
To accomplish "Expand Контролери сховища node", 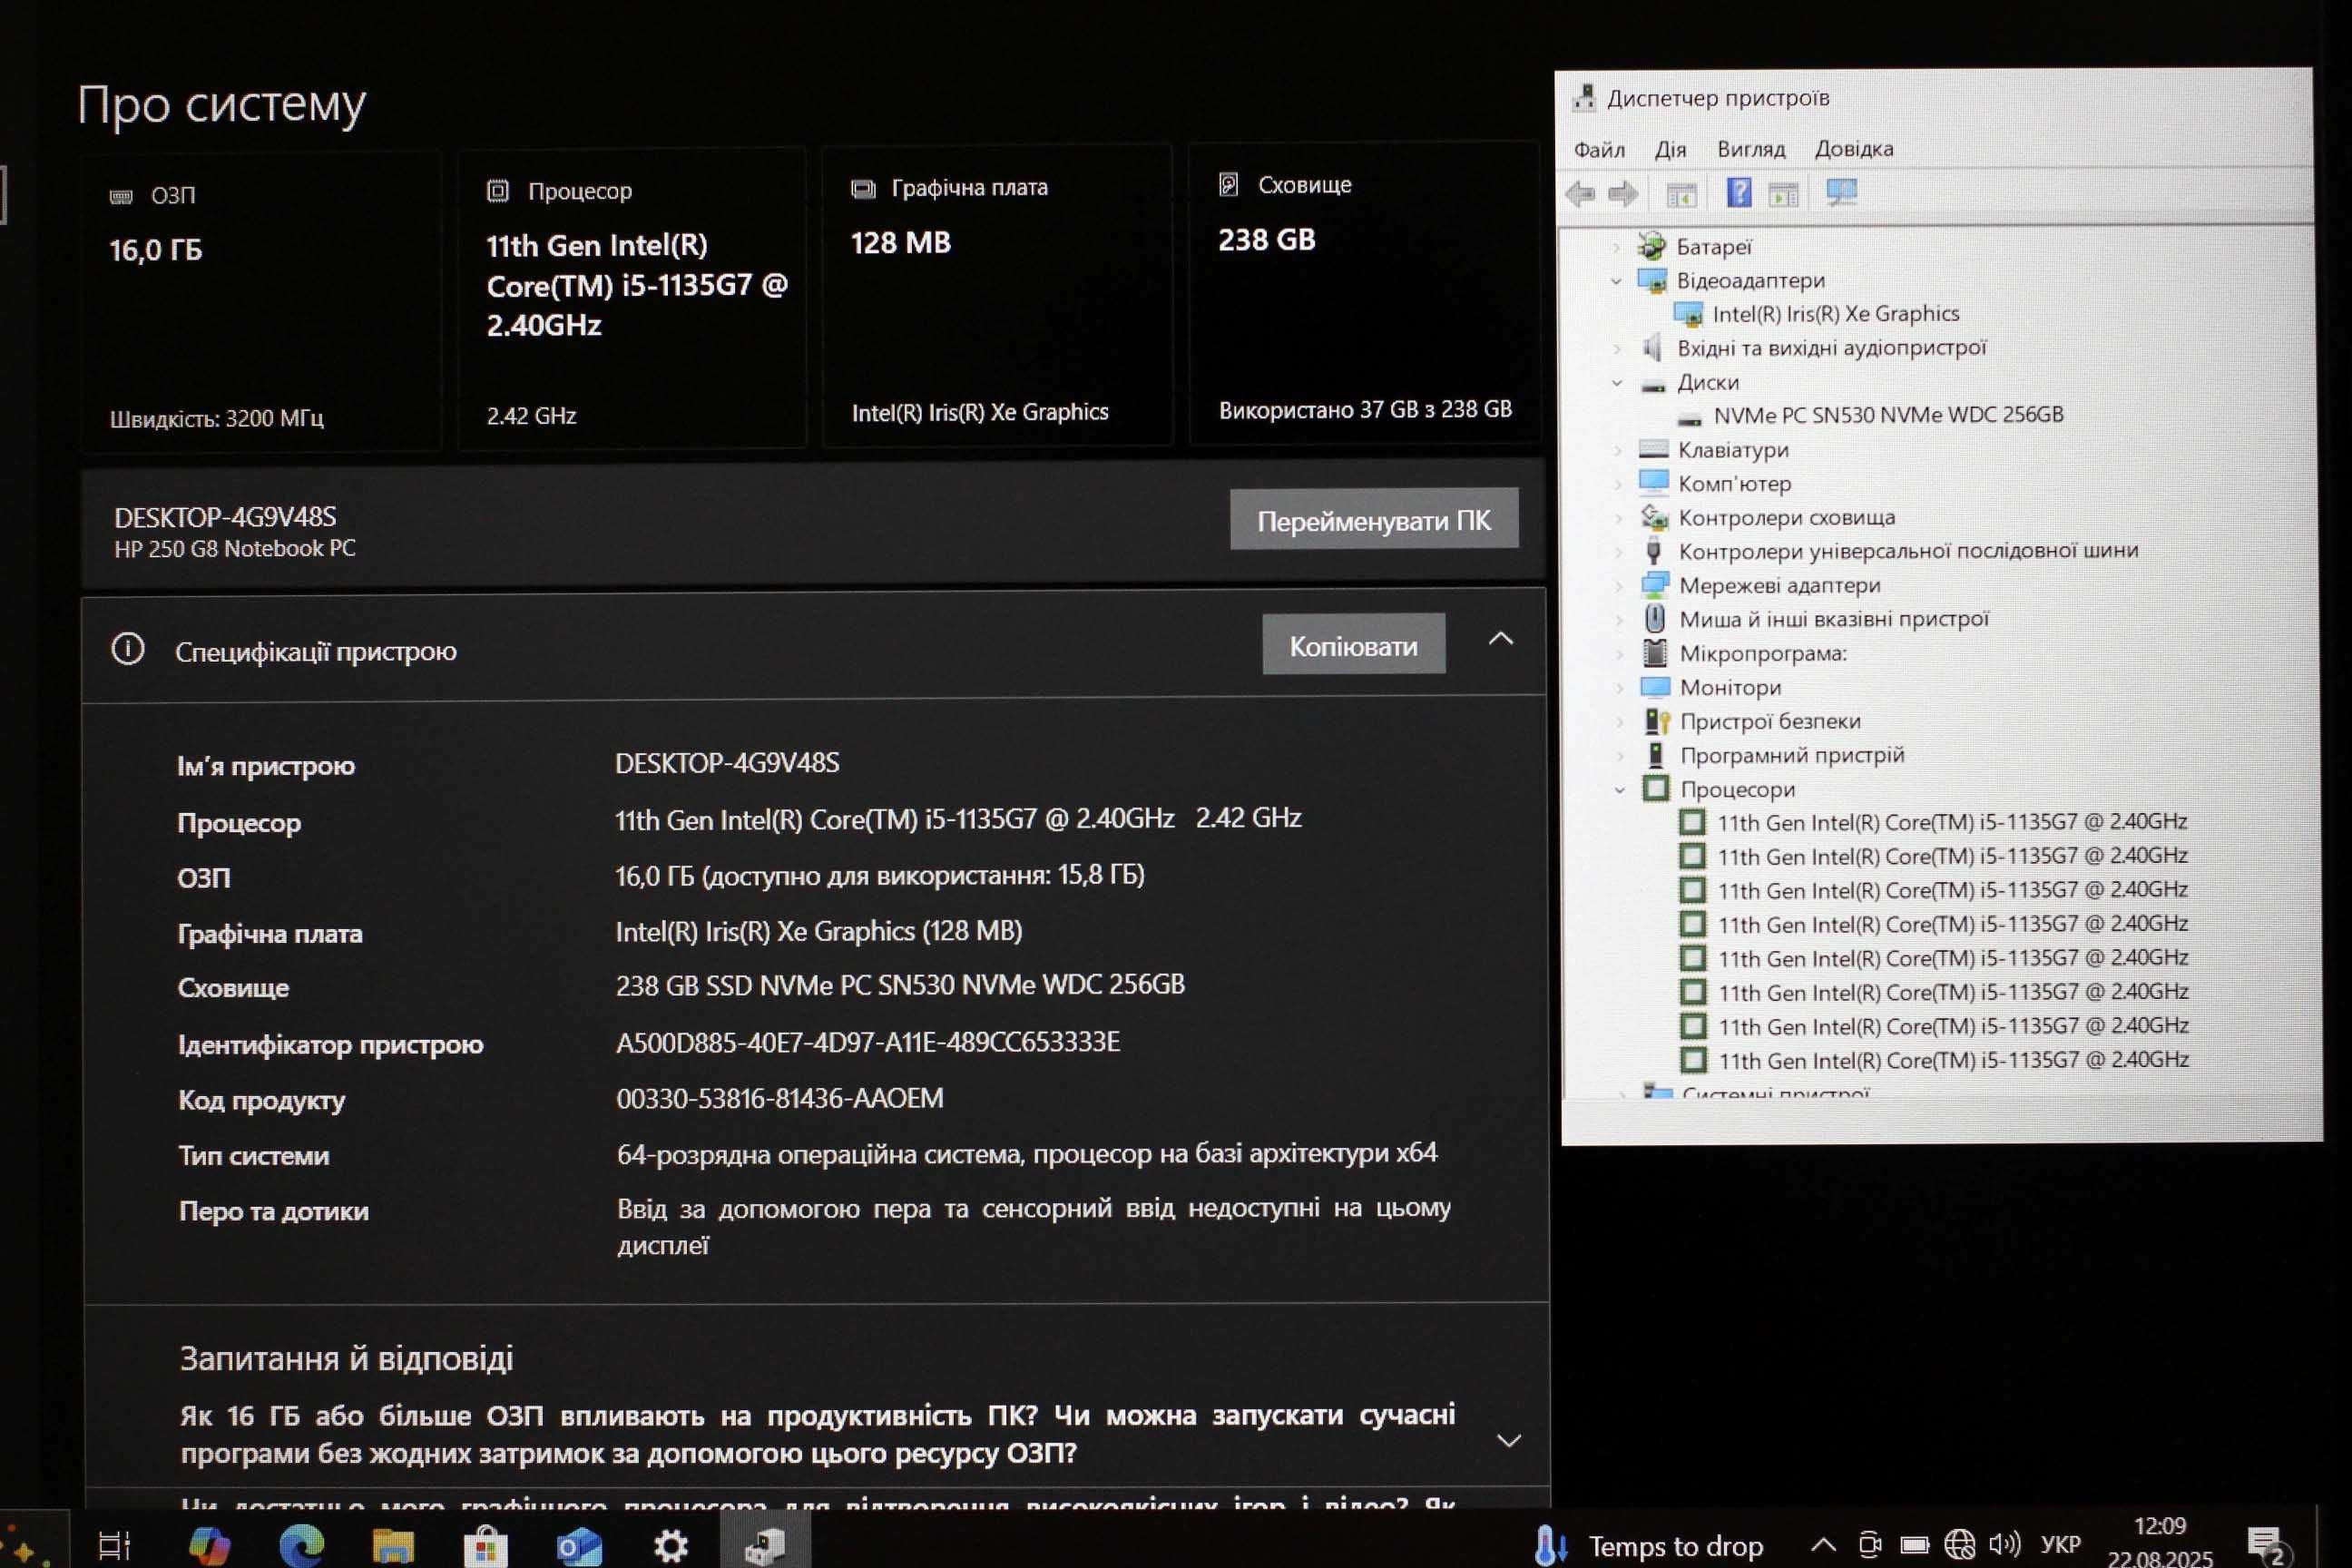I will pyautogui.click(x=1618, y=518).
